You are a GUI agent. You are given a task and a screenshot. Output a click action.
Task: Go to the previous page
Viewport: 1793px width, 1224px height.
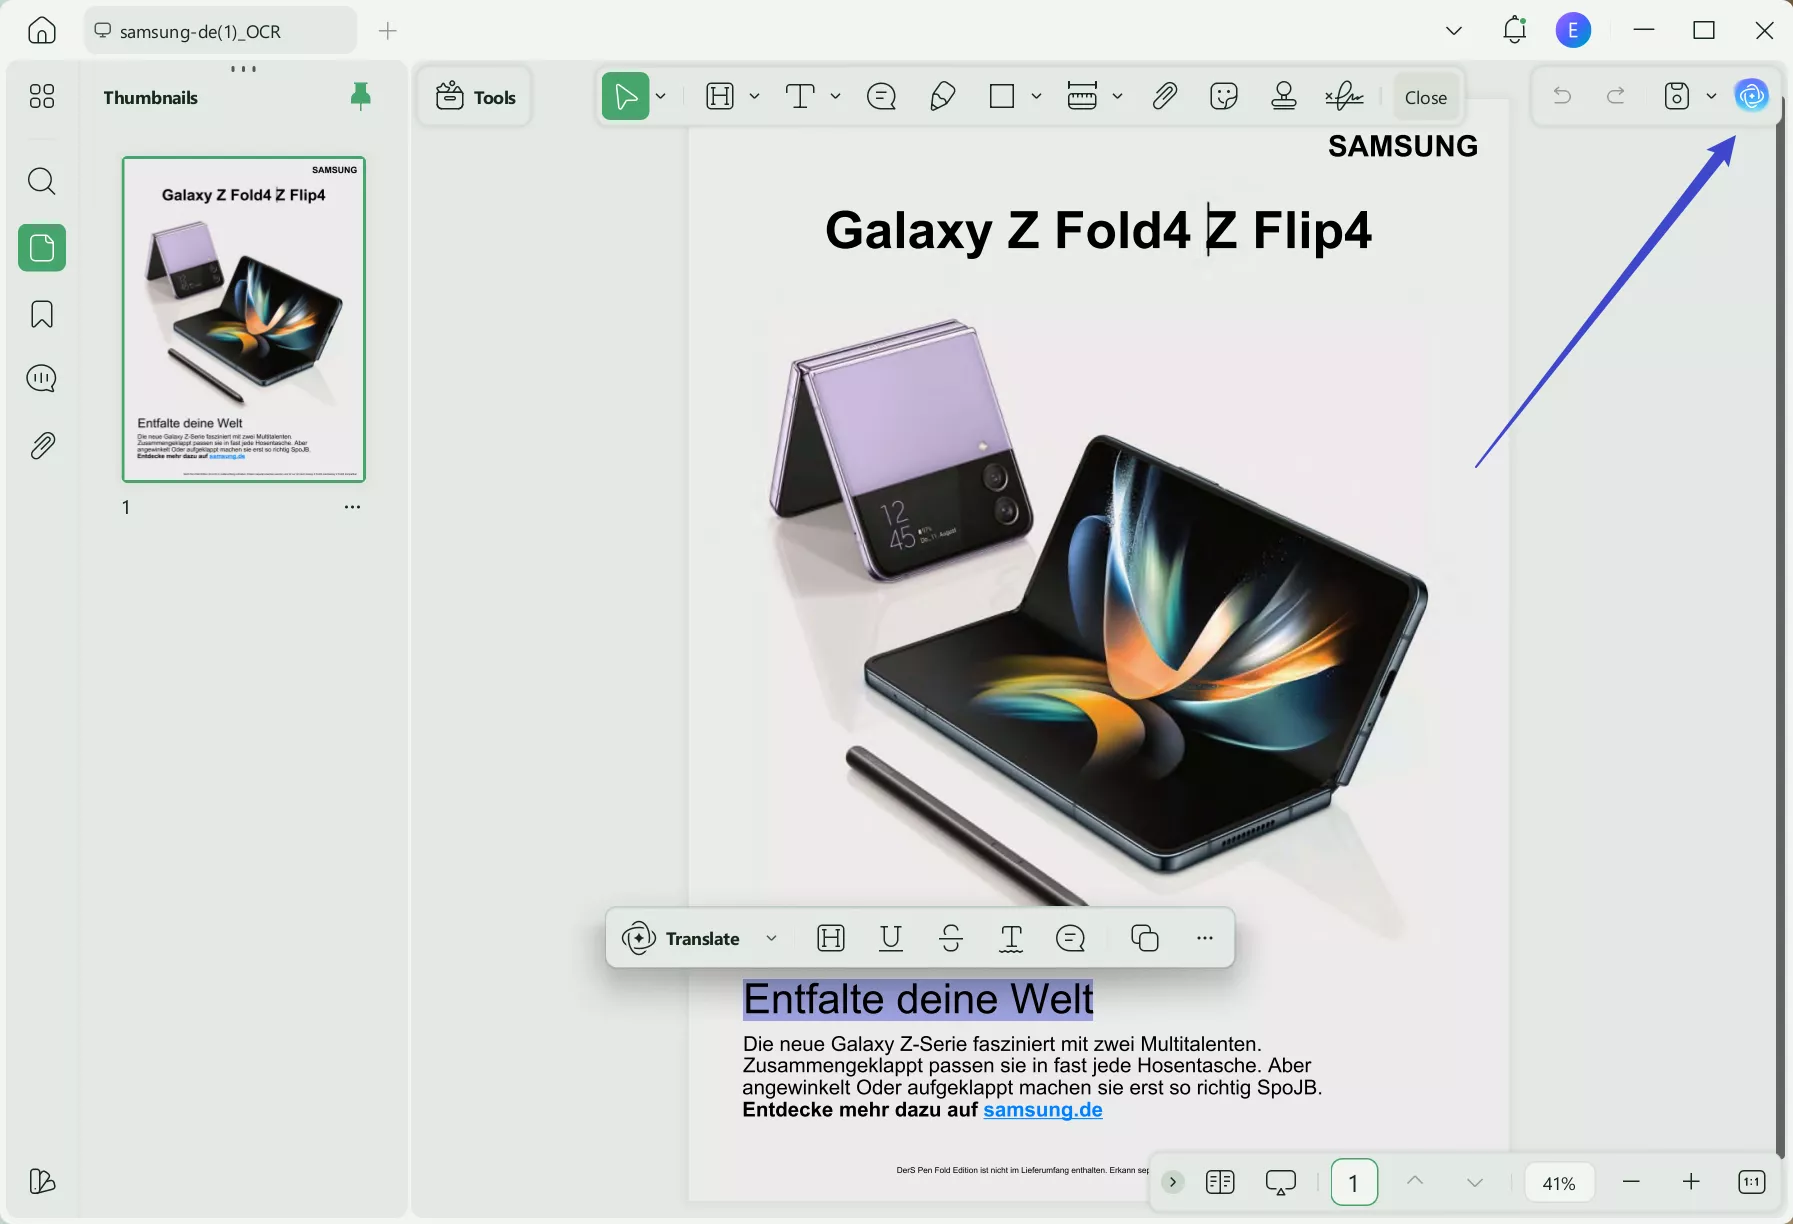[x=1415, y=1181]
